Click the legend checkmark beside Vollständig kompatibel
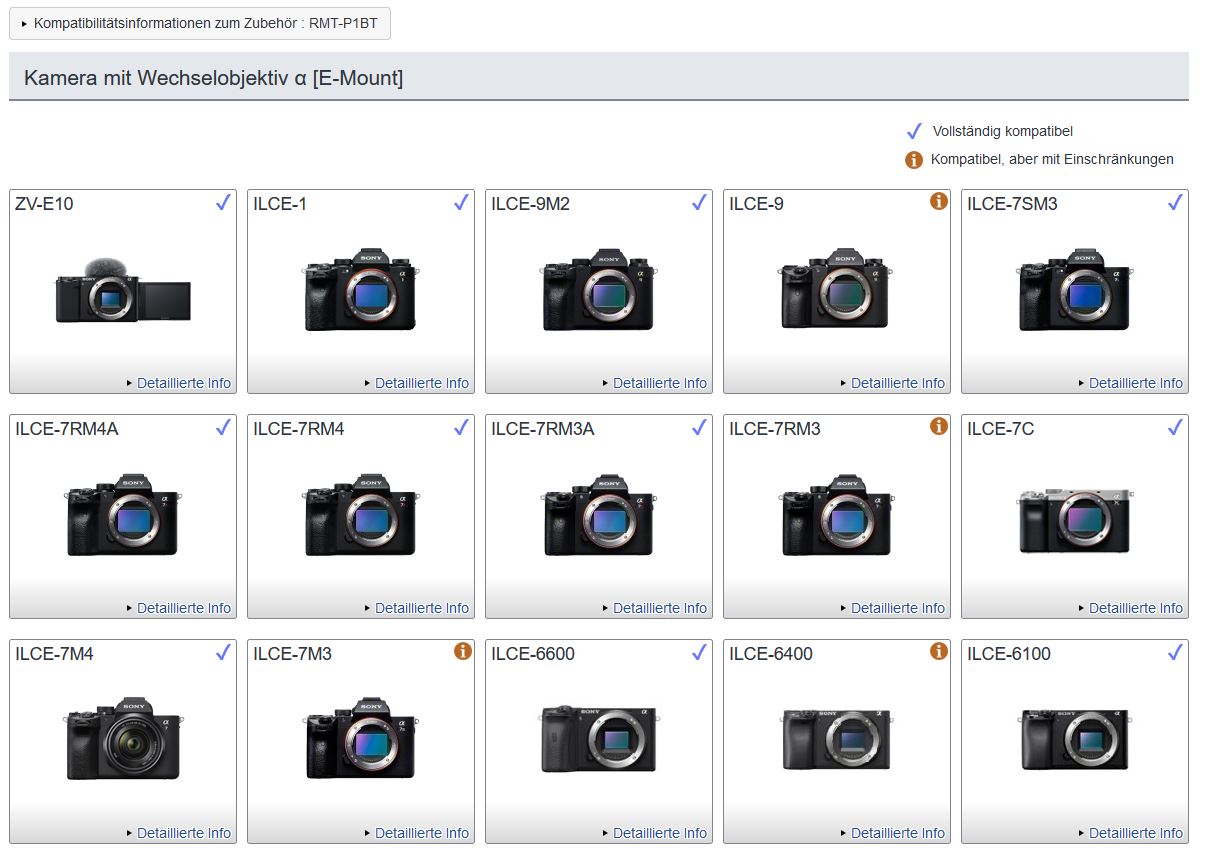Image resolution: width=1205 pixels, height=857 pixels. (913, 131)
